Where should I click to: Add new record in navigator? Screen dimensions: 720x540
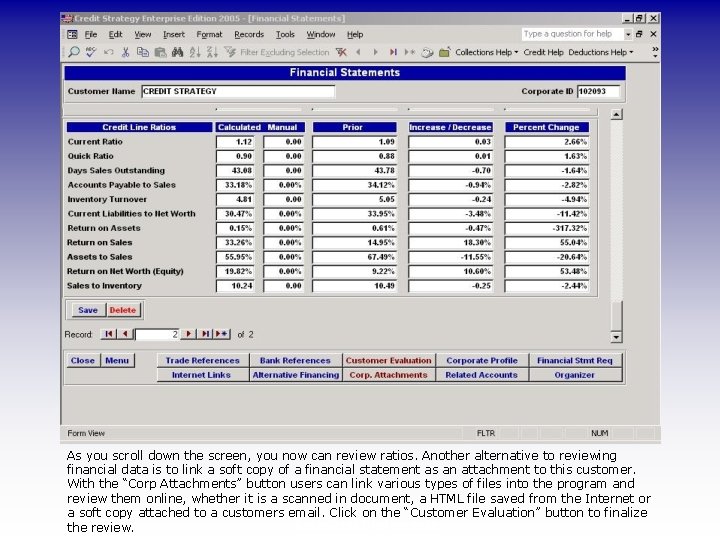click(222, 334)
